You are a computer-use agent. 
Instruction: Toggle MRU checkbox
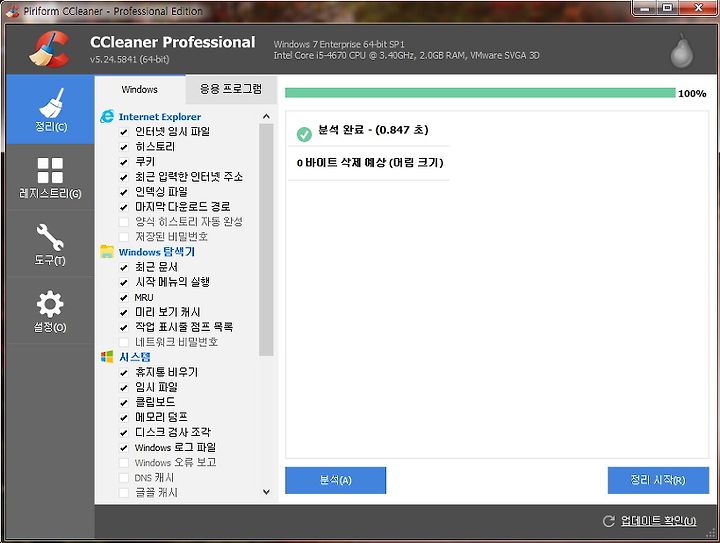click(124, 297)
